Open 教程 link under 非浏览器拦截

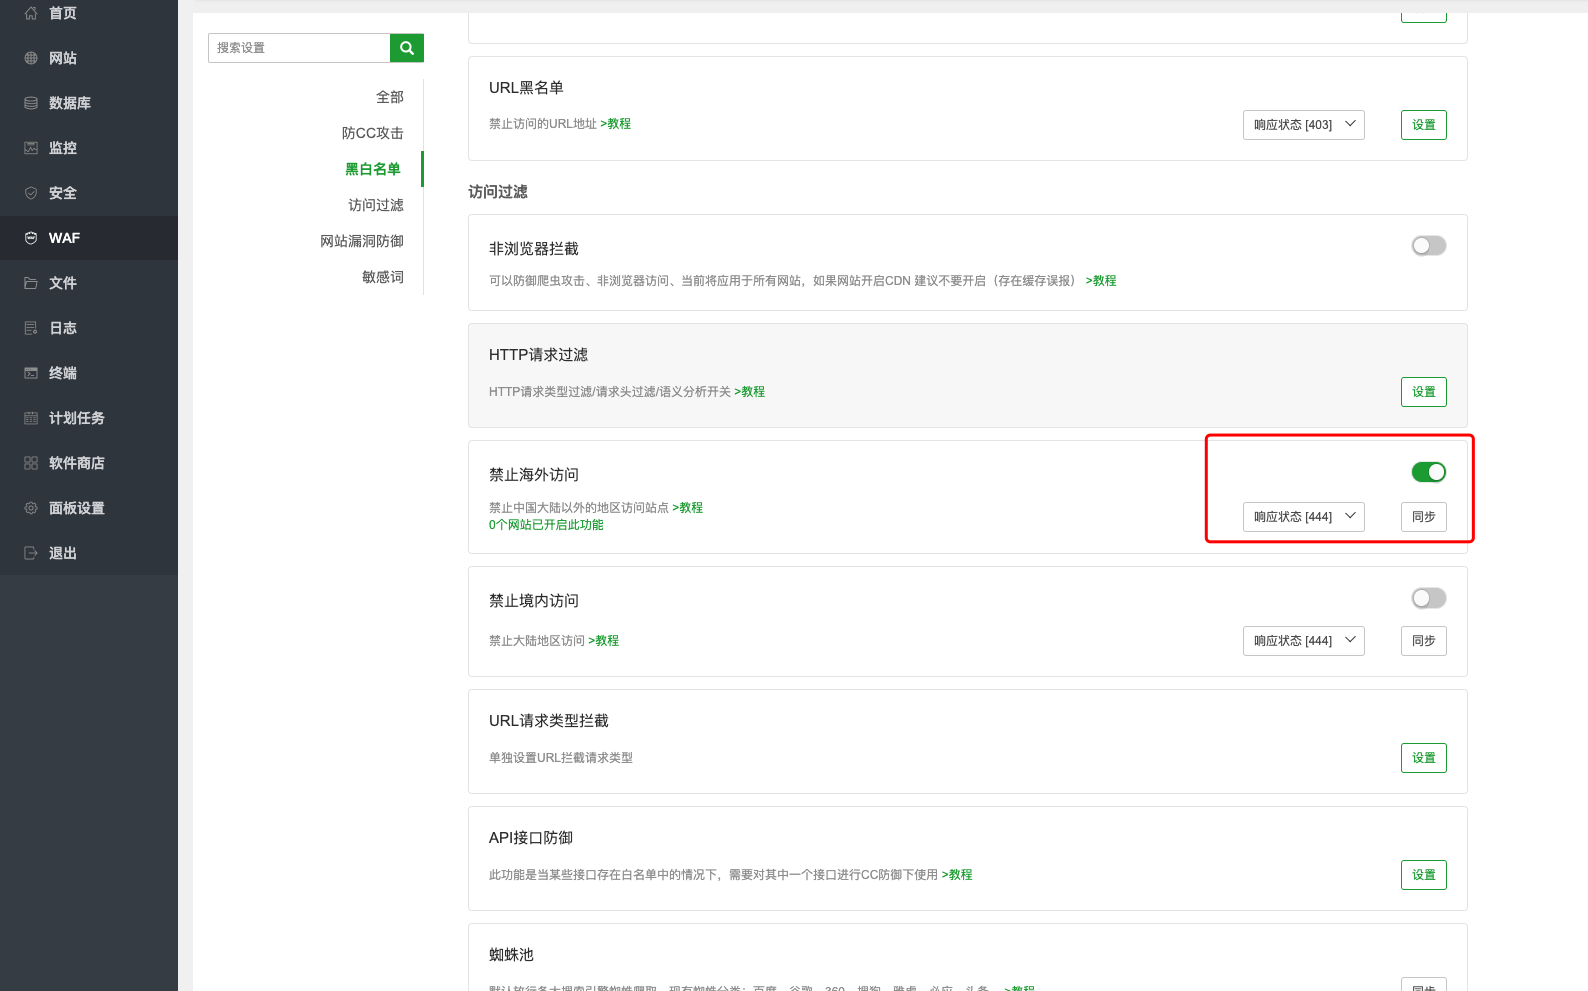(x=1101, y=281)
